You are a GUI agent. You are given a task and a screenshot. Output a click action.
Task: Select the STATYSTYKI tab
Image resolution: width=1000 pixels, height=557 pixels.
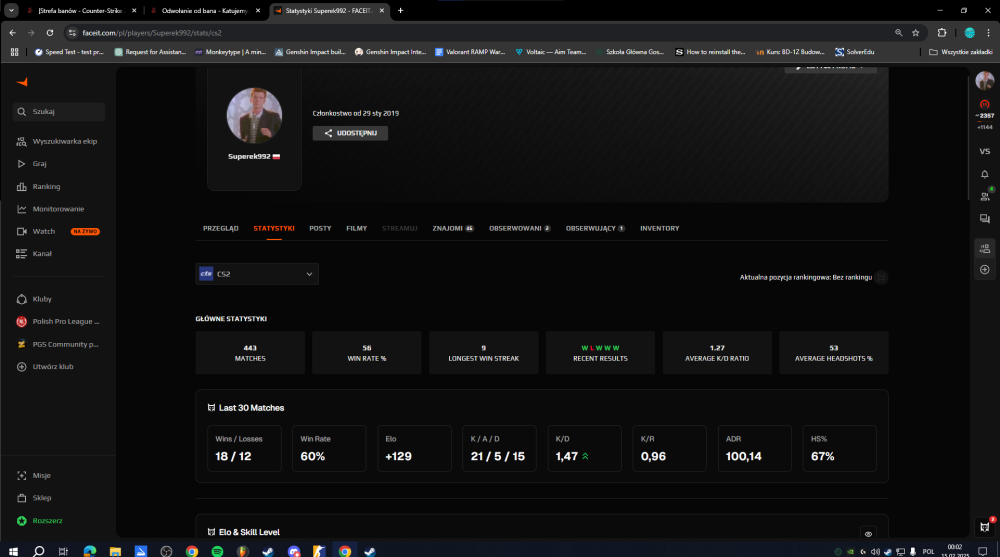point(274,228)
